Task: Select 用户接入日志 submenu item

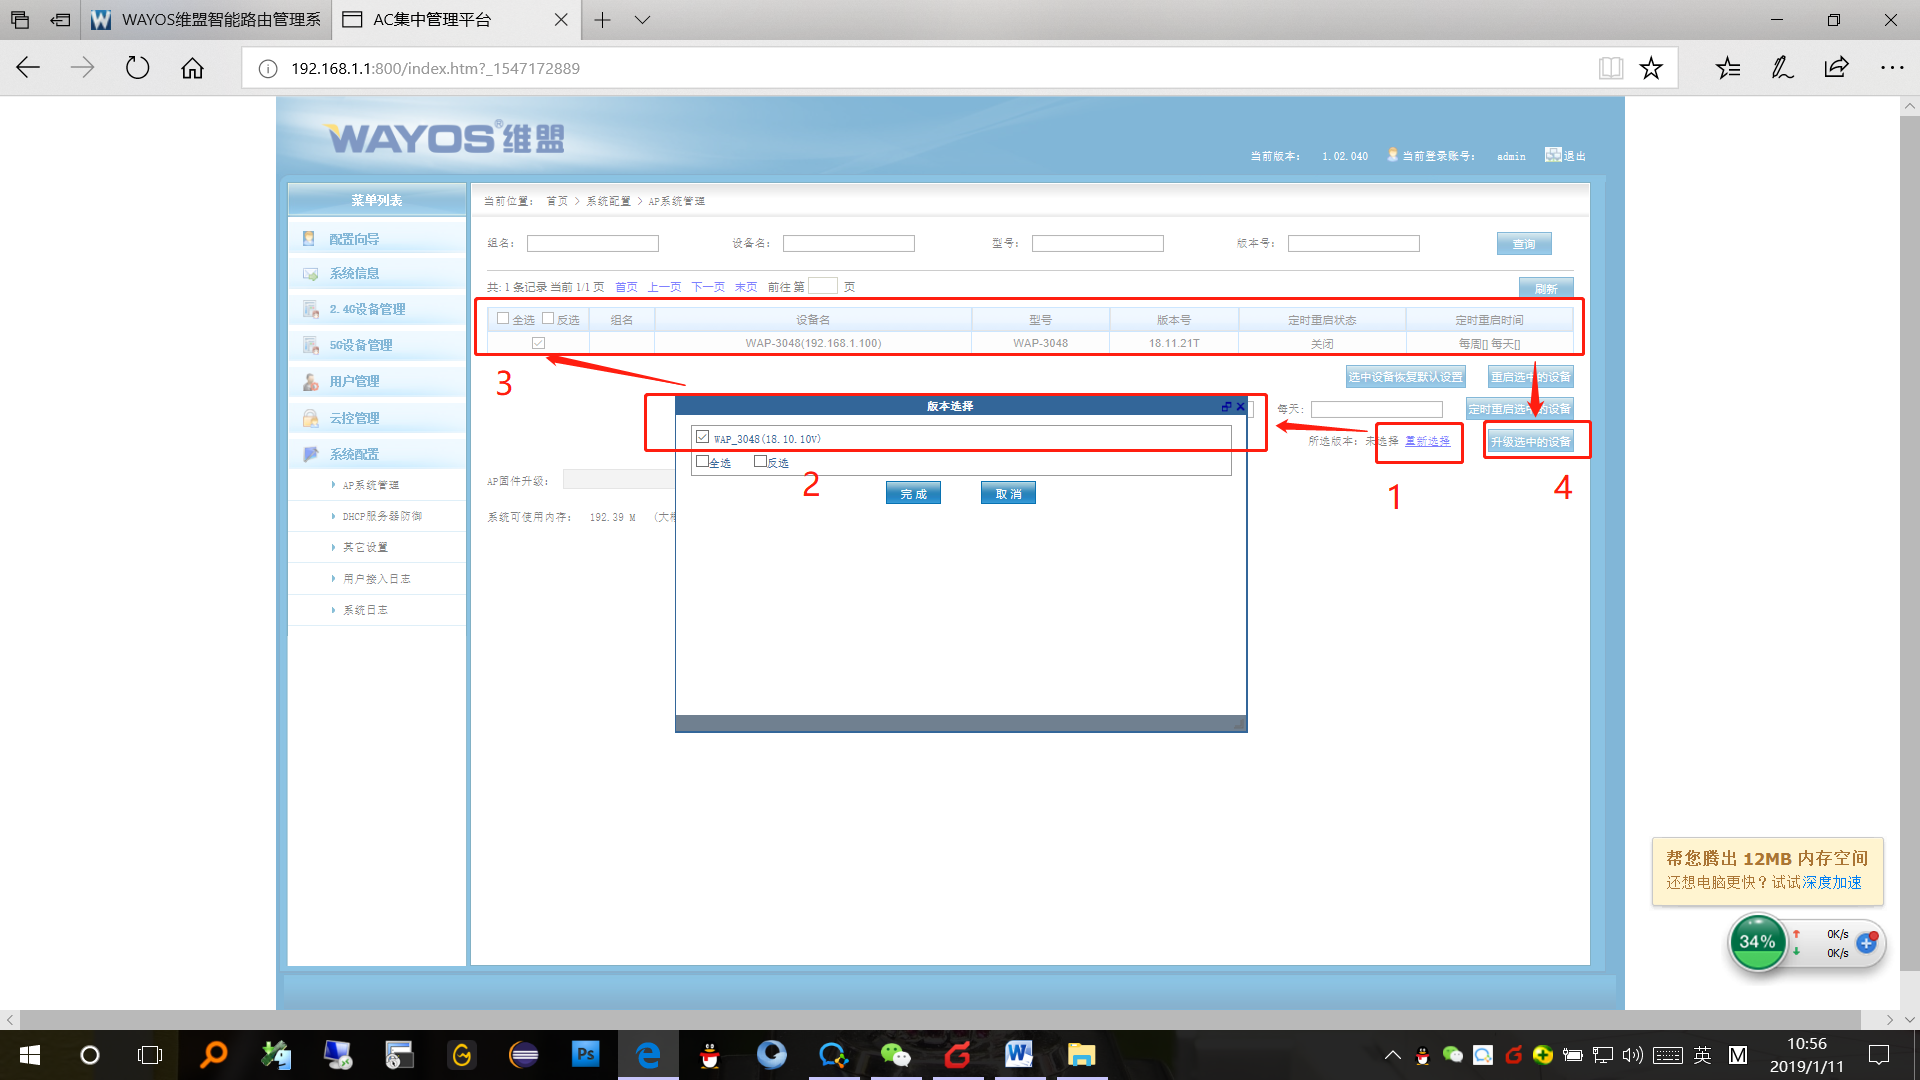Action: 376,579
